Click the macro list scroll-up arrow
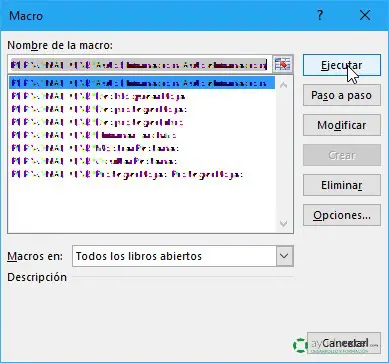 tap(284, 85)
